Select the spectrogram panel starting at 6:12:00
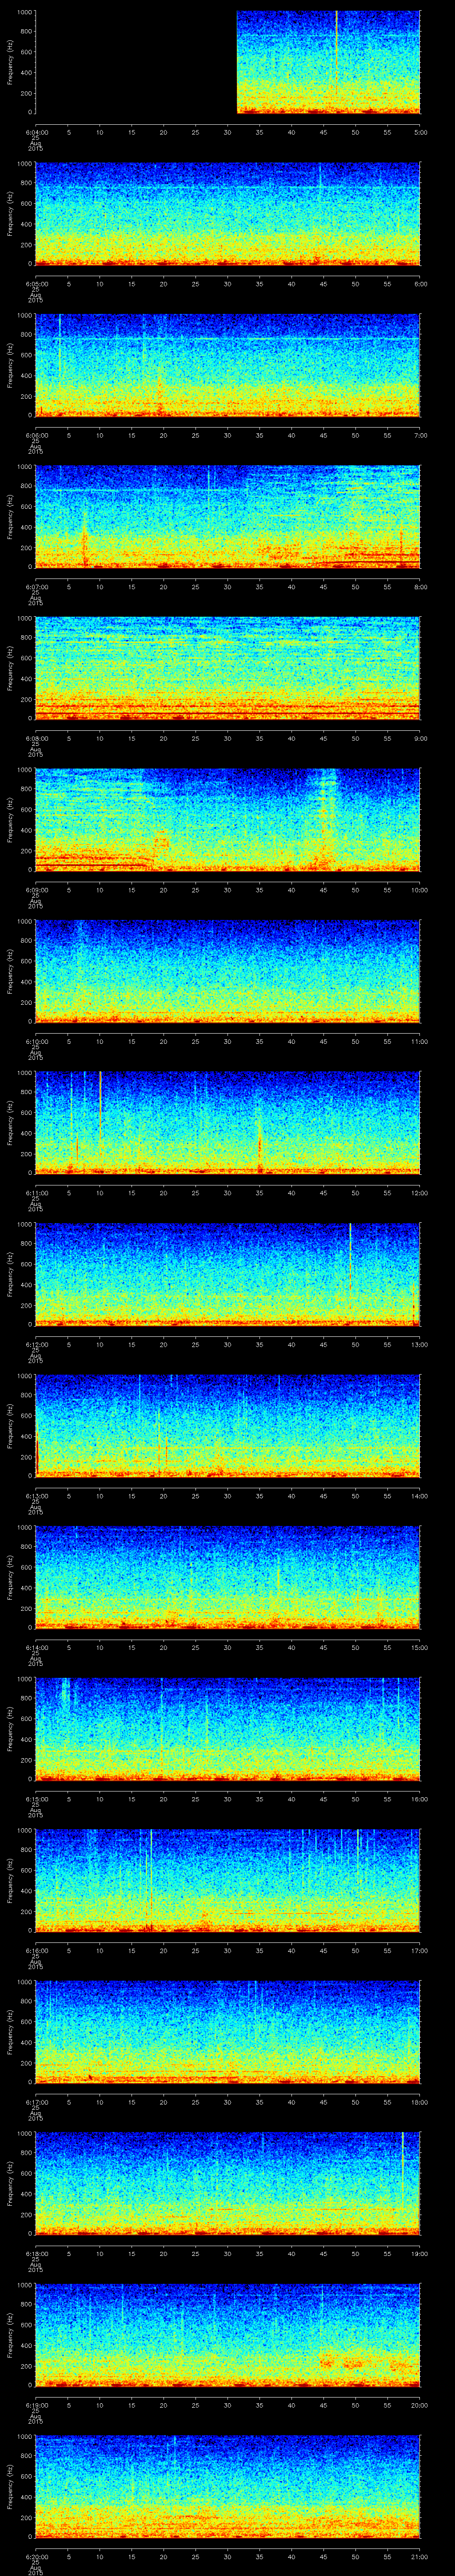Viewport: 455px width, 2576px height. click(x=228, y=1274)
